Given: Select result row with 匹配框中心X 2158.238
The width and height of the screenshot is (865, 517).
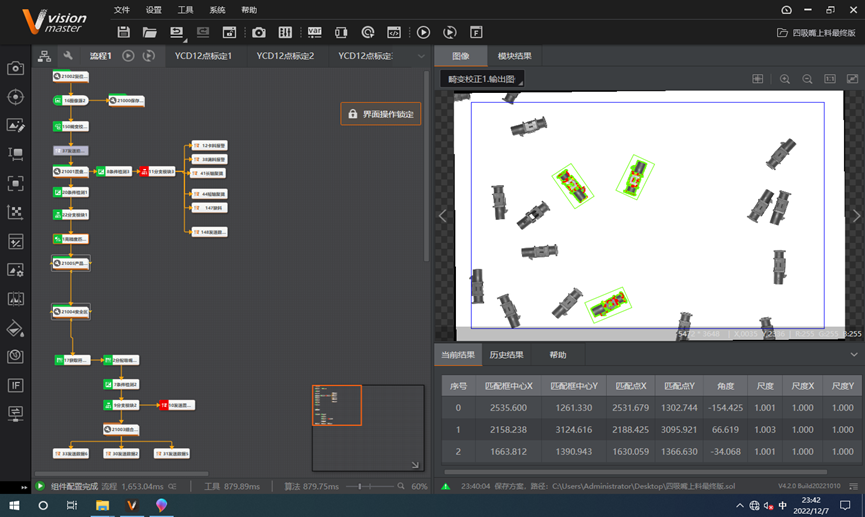Looking at the screenshot, I should (x=651, y=429).
